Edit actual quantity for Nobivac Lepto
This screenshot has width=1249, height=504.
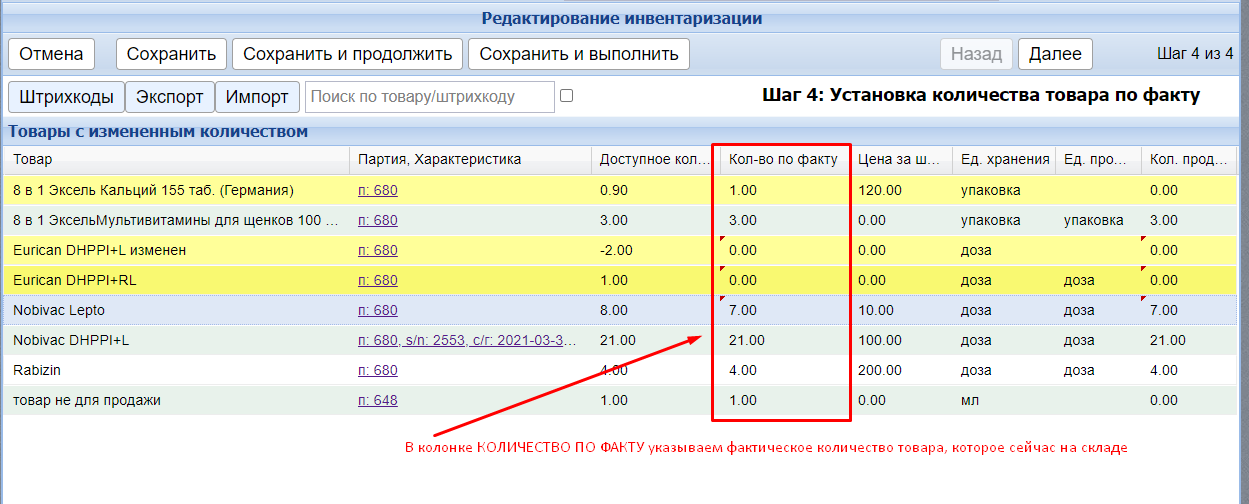click(x=783, y=311)
